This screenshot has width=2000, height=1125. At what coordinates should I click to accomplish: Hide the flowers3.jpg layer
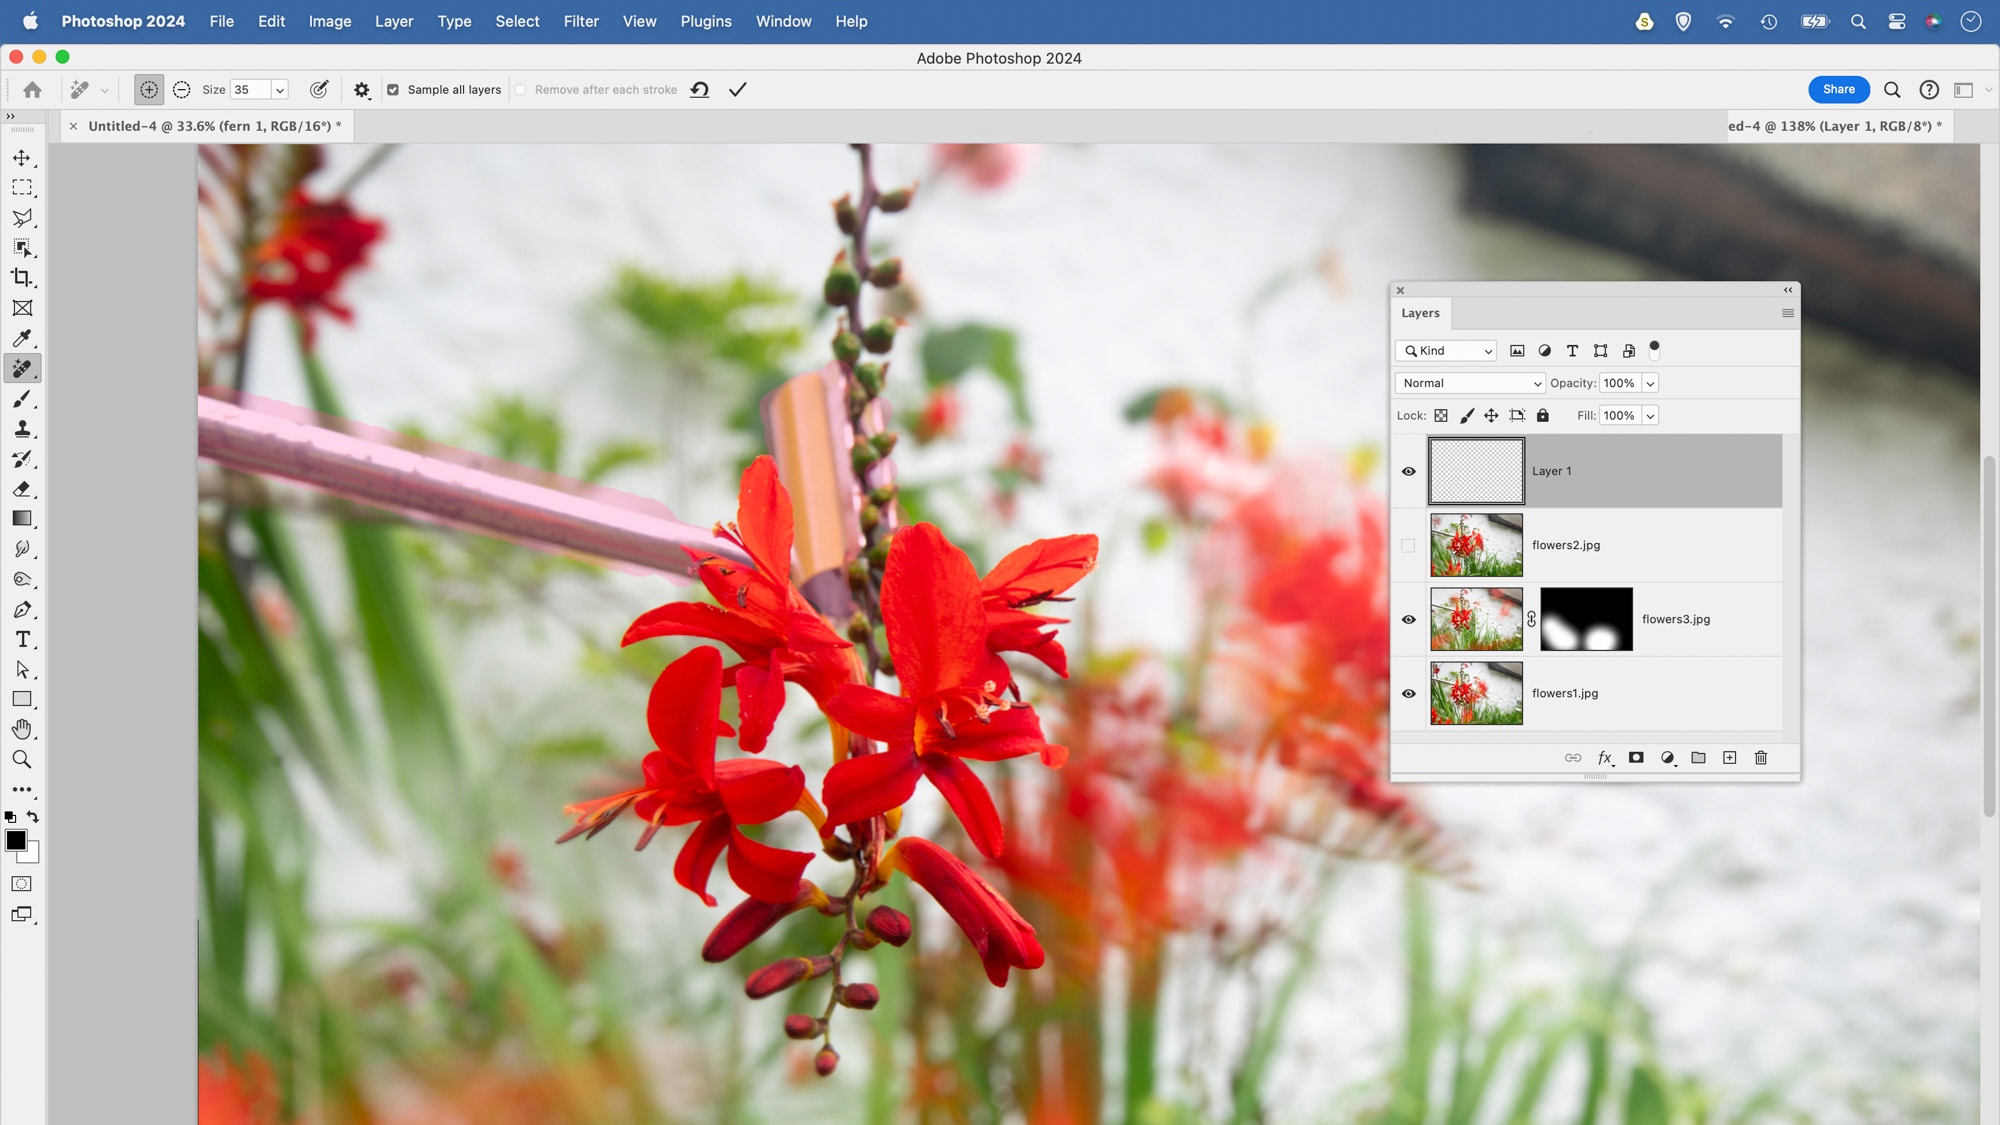[1408, 619]
